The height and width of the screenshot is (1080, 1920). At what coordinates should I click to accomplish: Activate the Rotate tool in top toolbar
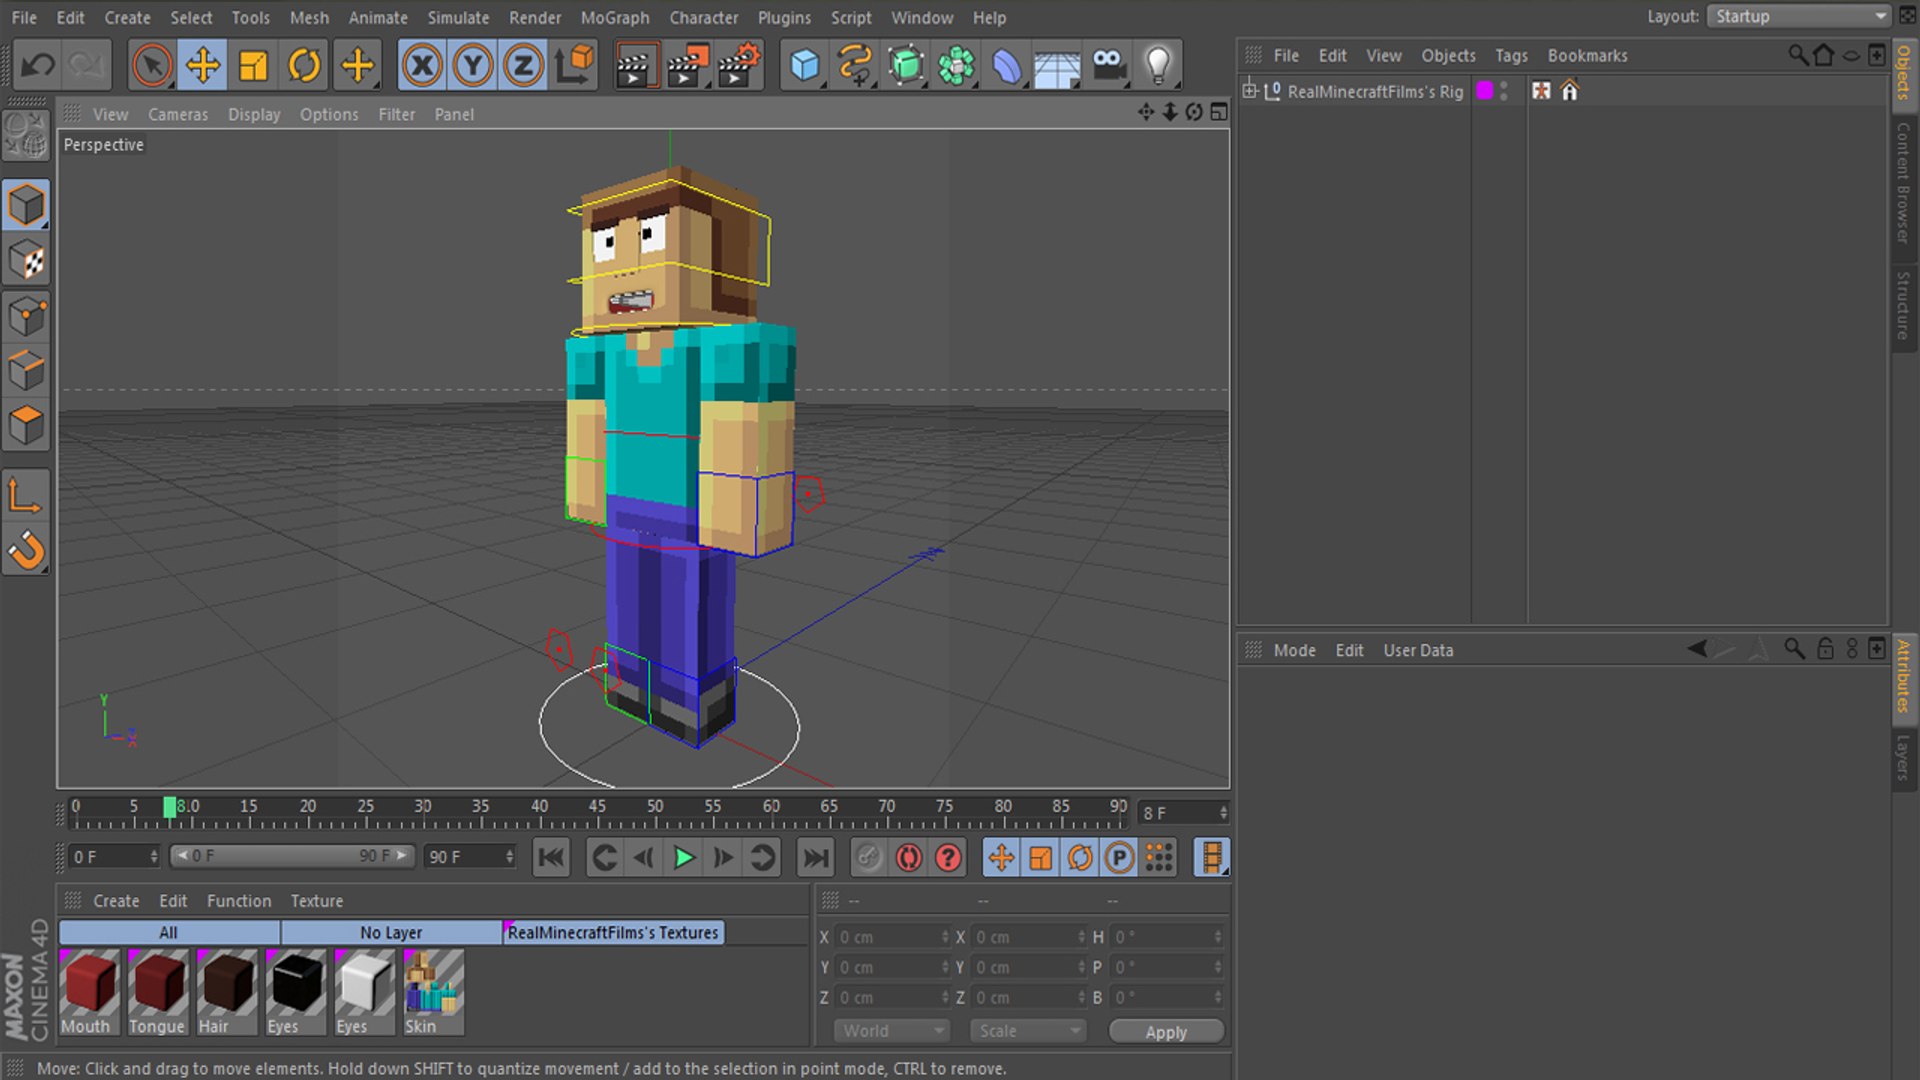[x=305, y=66]
